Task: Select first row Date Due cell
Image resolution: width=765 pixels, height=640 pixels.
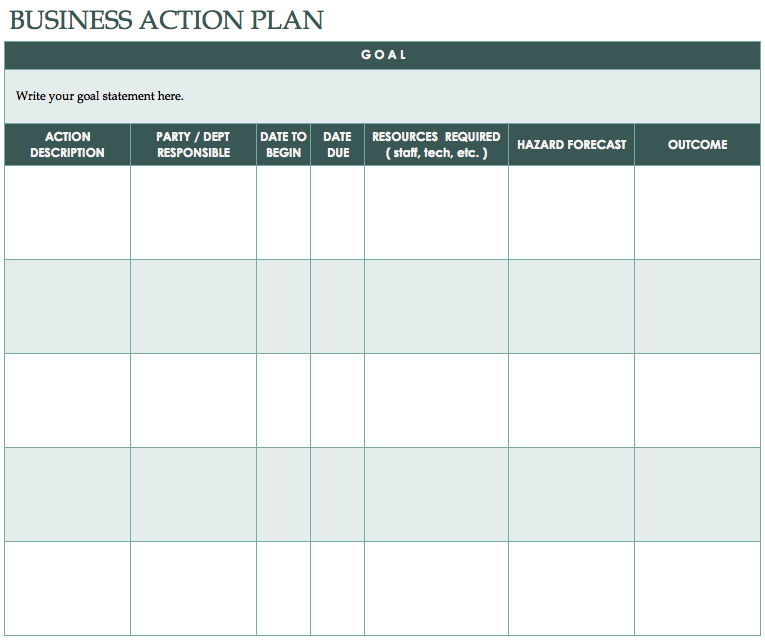Action: [337, 212]
